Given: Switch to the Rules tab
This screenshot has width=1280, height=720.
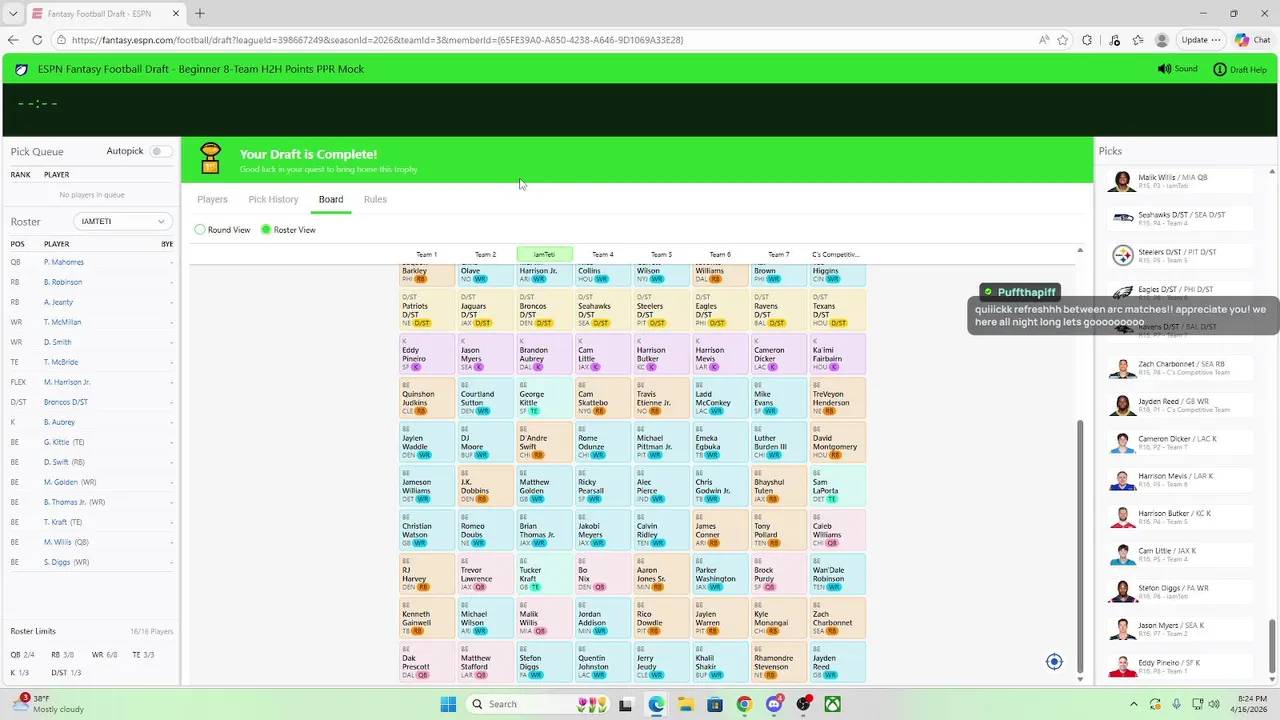Looking at the screenshot, I should tap(375, 199).
